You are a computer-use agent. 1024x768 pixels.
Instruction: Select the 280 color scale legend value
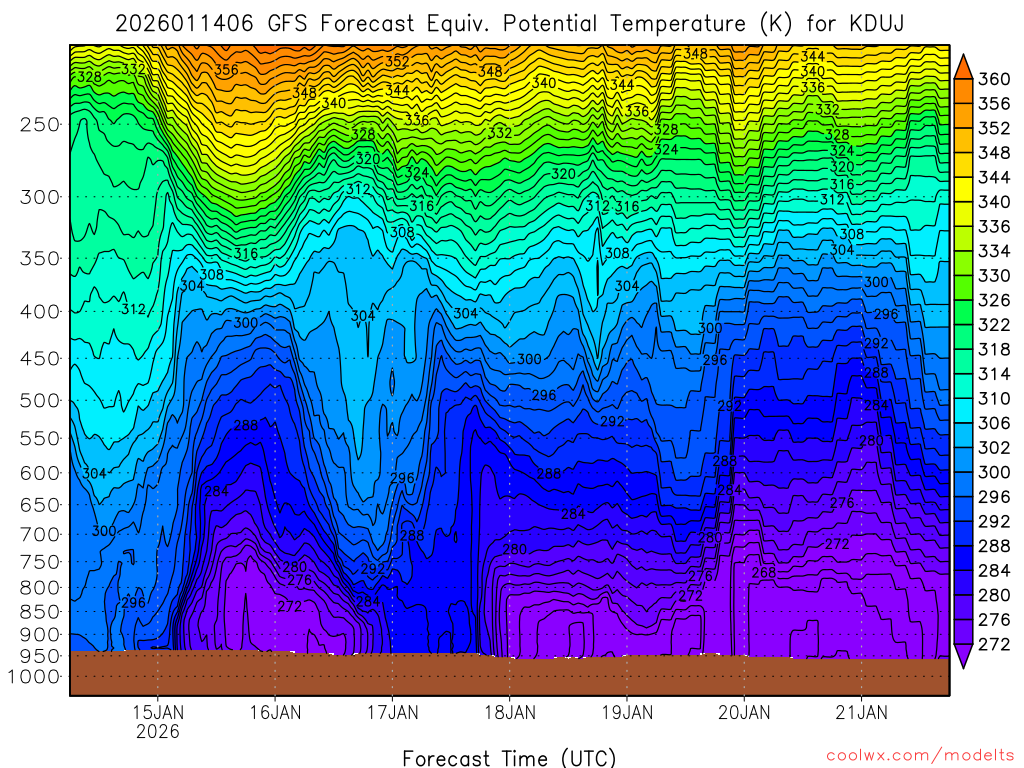point(994,595)
